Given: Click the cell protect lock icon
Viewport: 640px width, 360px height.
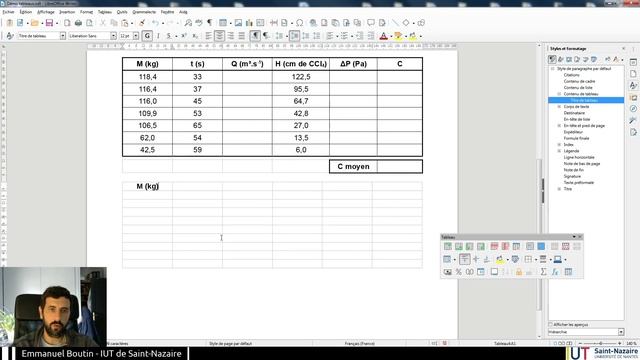Looking at the screenshot, I should coord(519,272).
